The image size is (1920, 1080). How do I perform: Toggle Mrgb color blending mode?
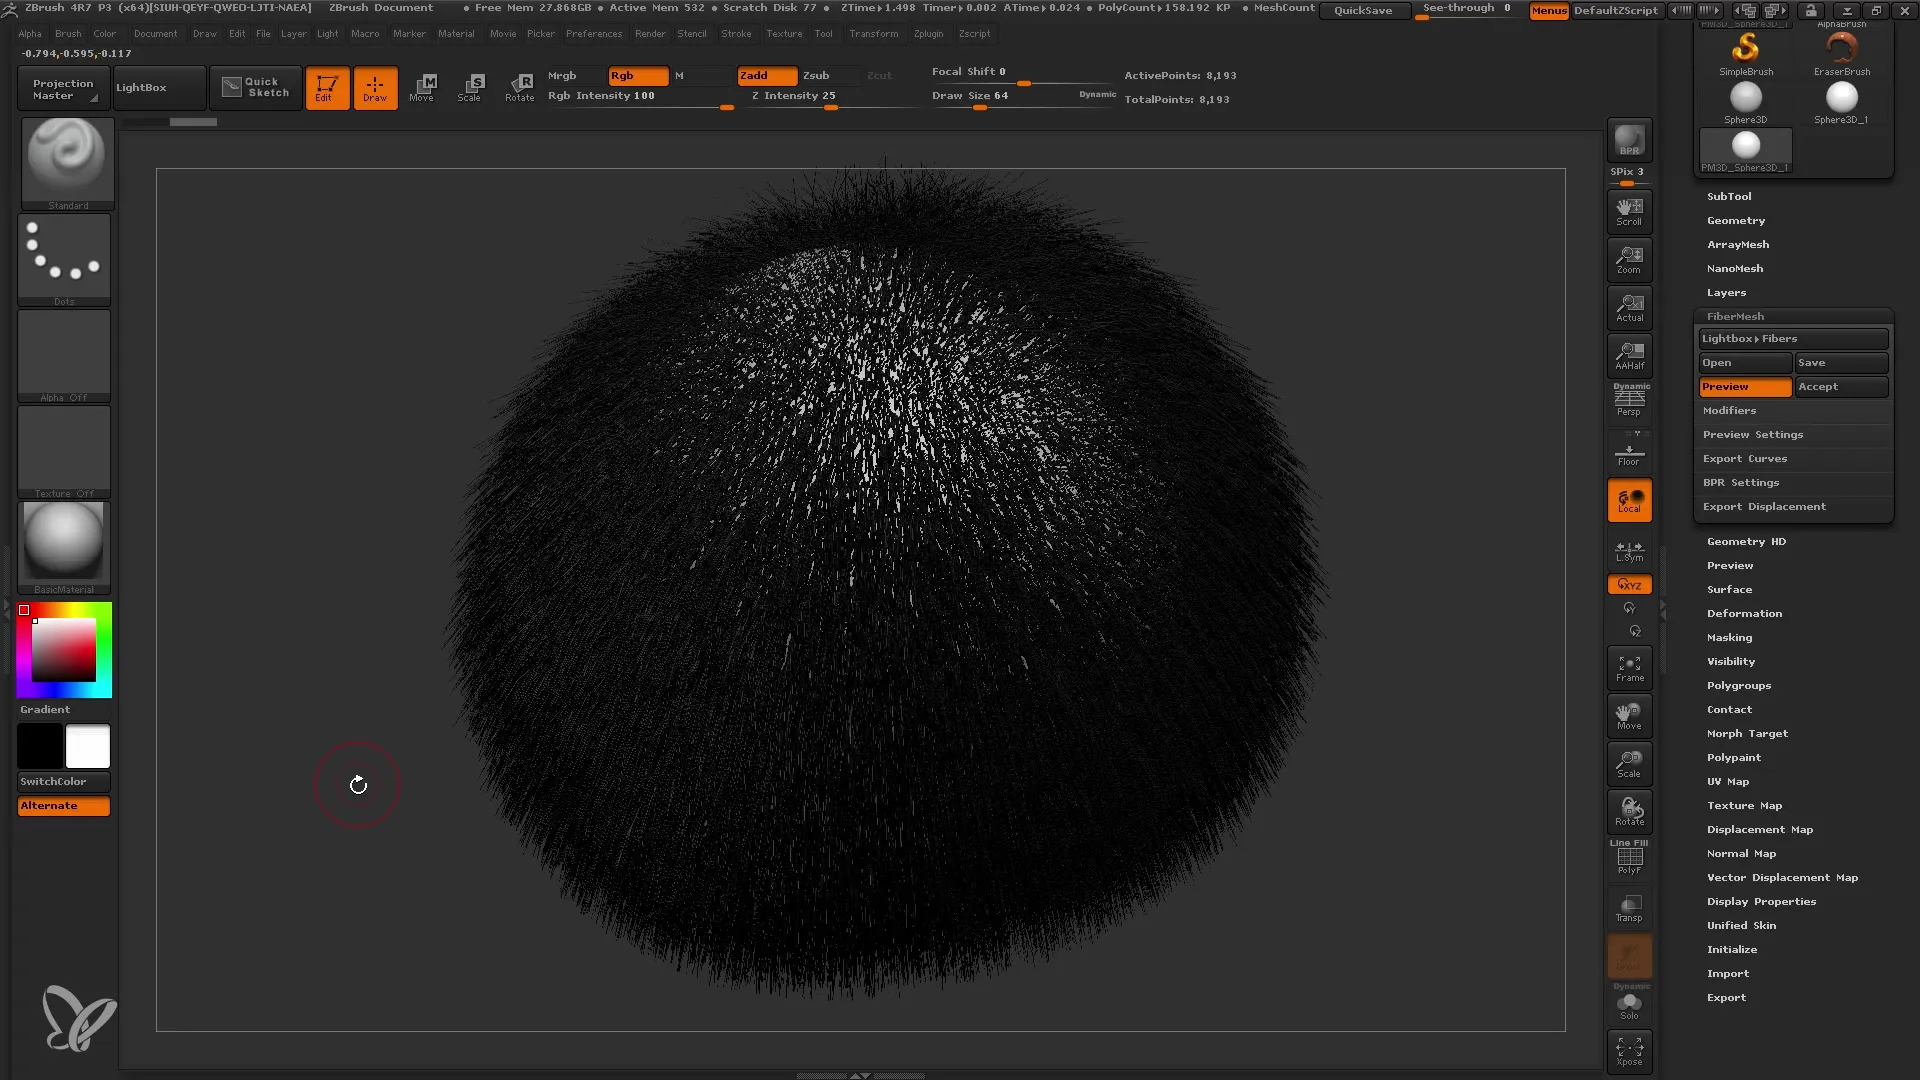click(x=563, y=75)
